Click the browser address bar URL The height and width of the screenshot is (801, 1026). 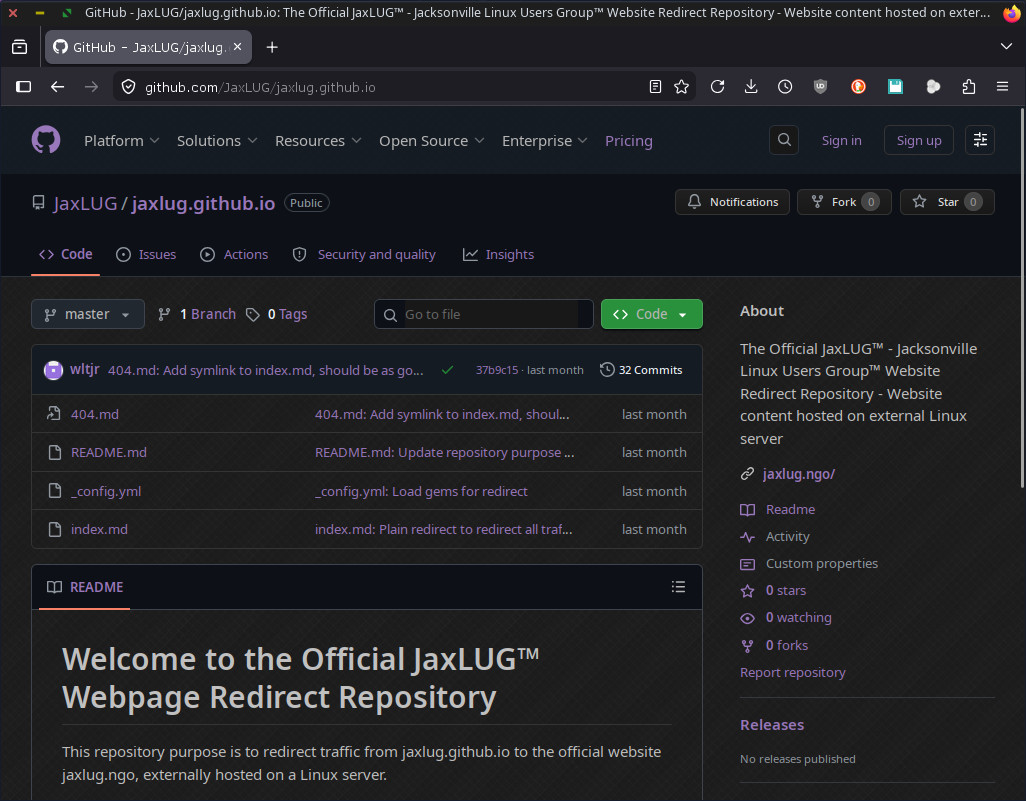point(260,88)
